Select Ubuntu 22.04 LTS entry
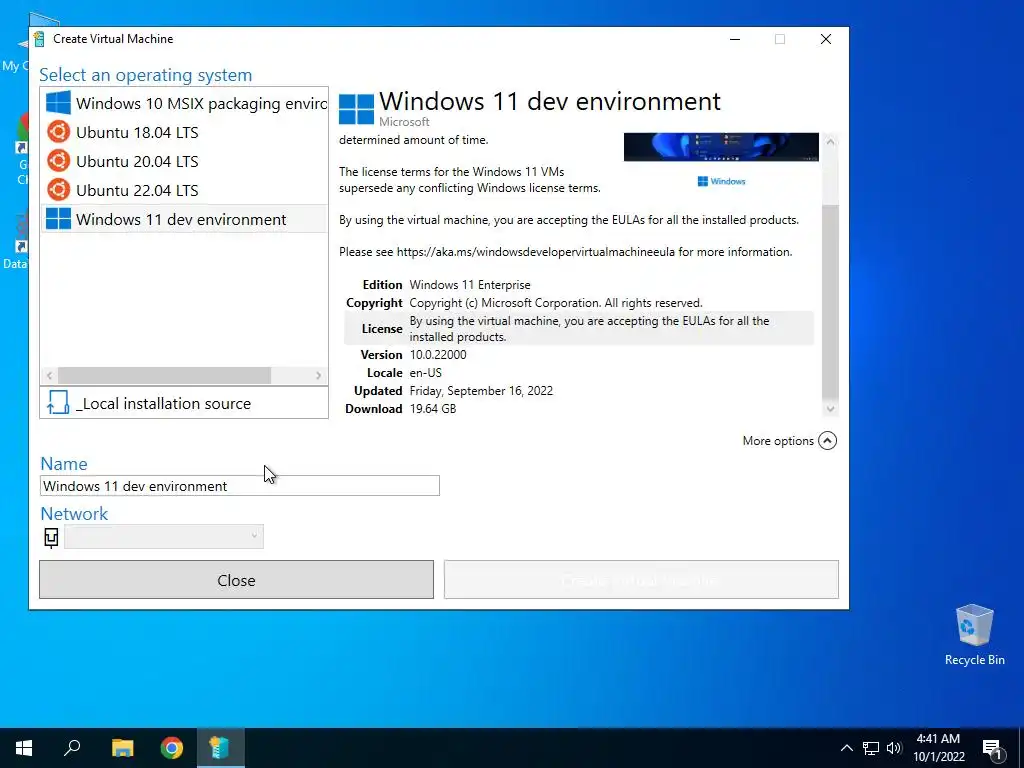The height and width of the screenshot is (768, 1024). point(184,190)
